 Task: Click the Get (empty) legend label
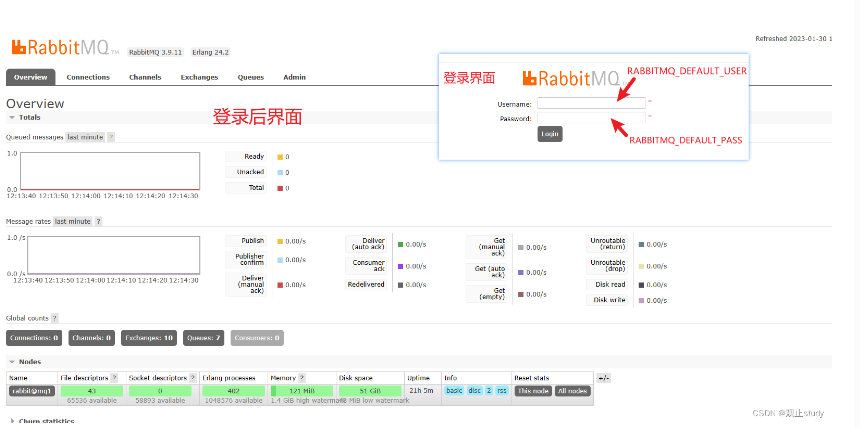click(x=486, y=294)
